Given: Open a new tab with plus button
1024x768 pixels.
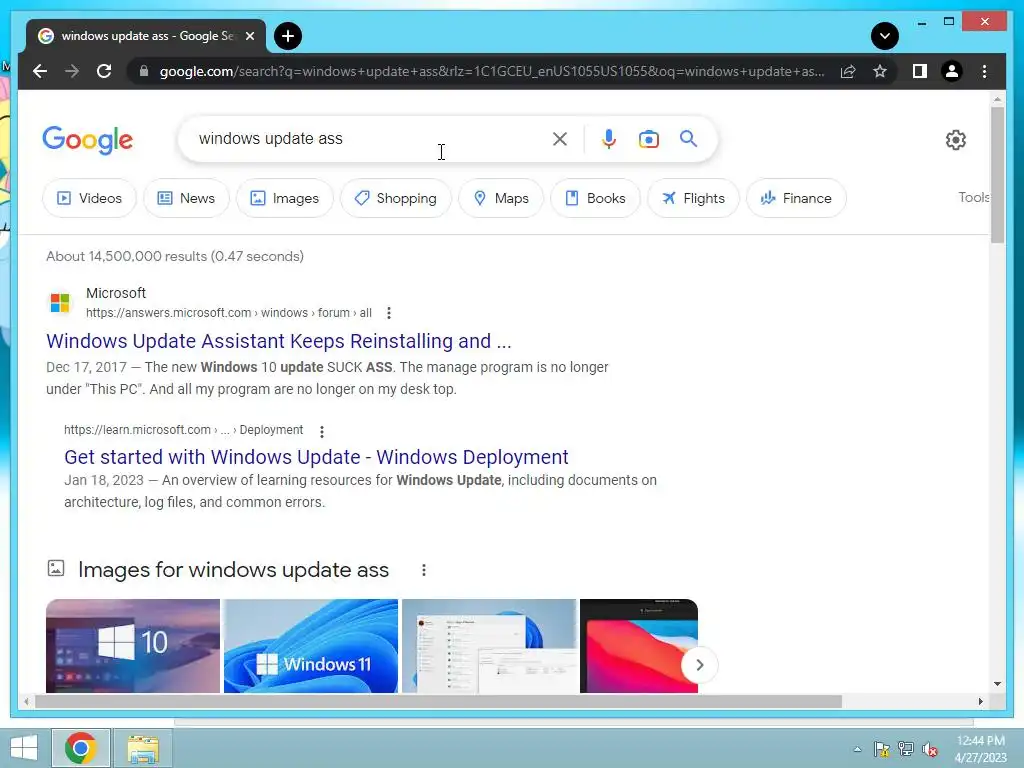Looking at the screenshot, I should (288, 36).
